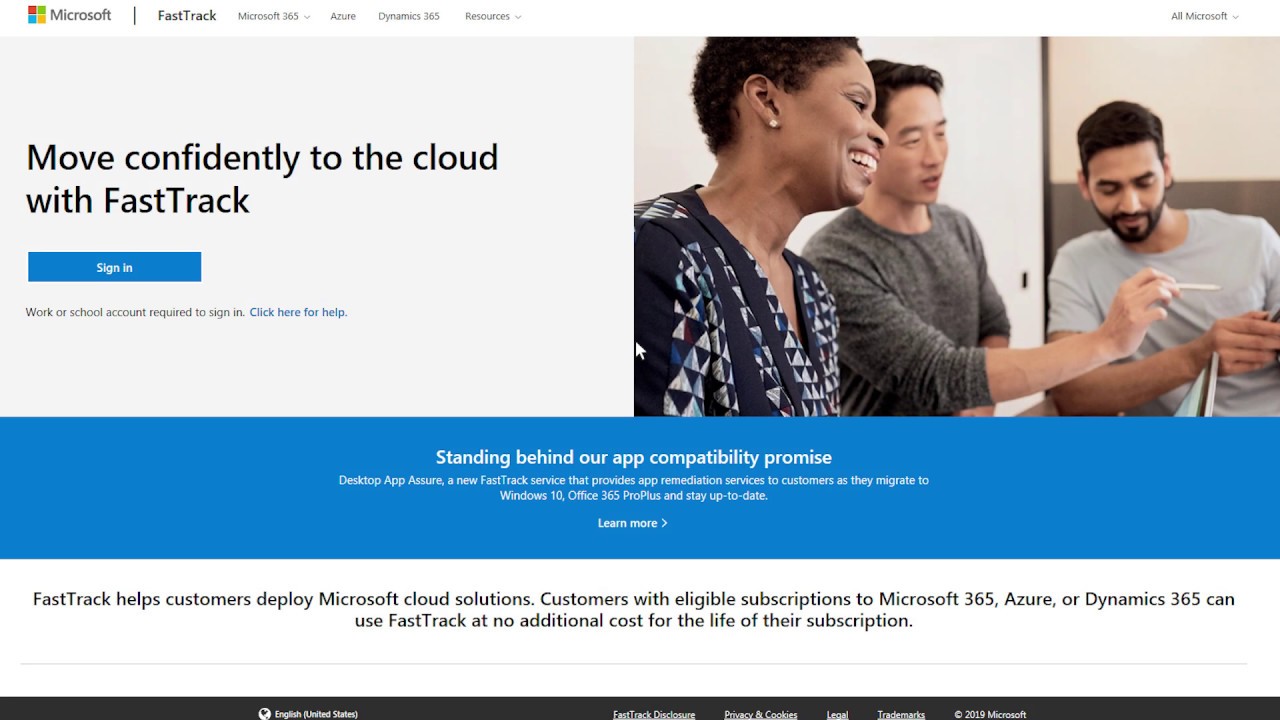1280x720 pixels.
Task: Open the FastTrack Disclosure footer link
Action: (654, 715)
